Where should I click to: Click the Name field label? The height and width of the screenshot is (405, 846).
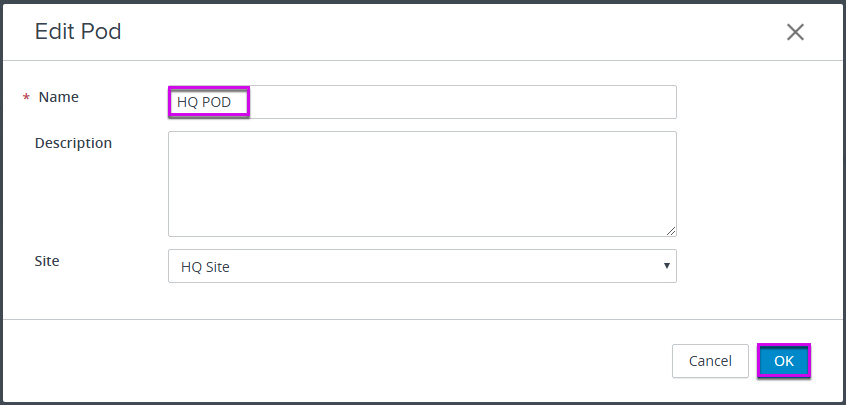coord(59,97)
